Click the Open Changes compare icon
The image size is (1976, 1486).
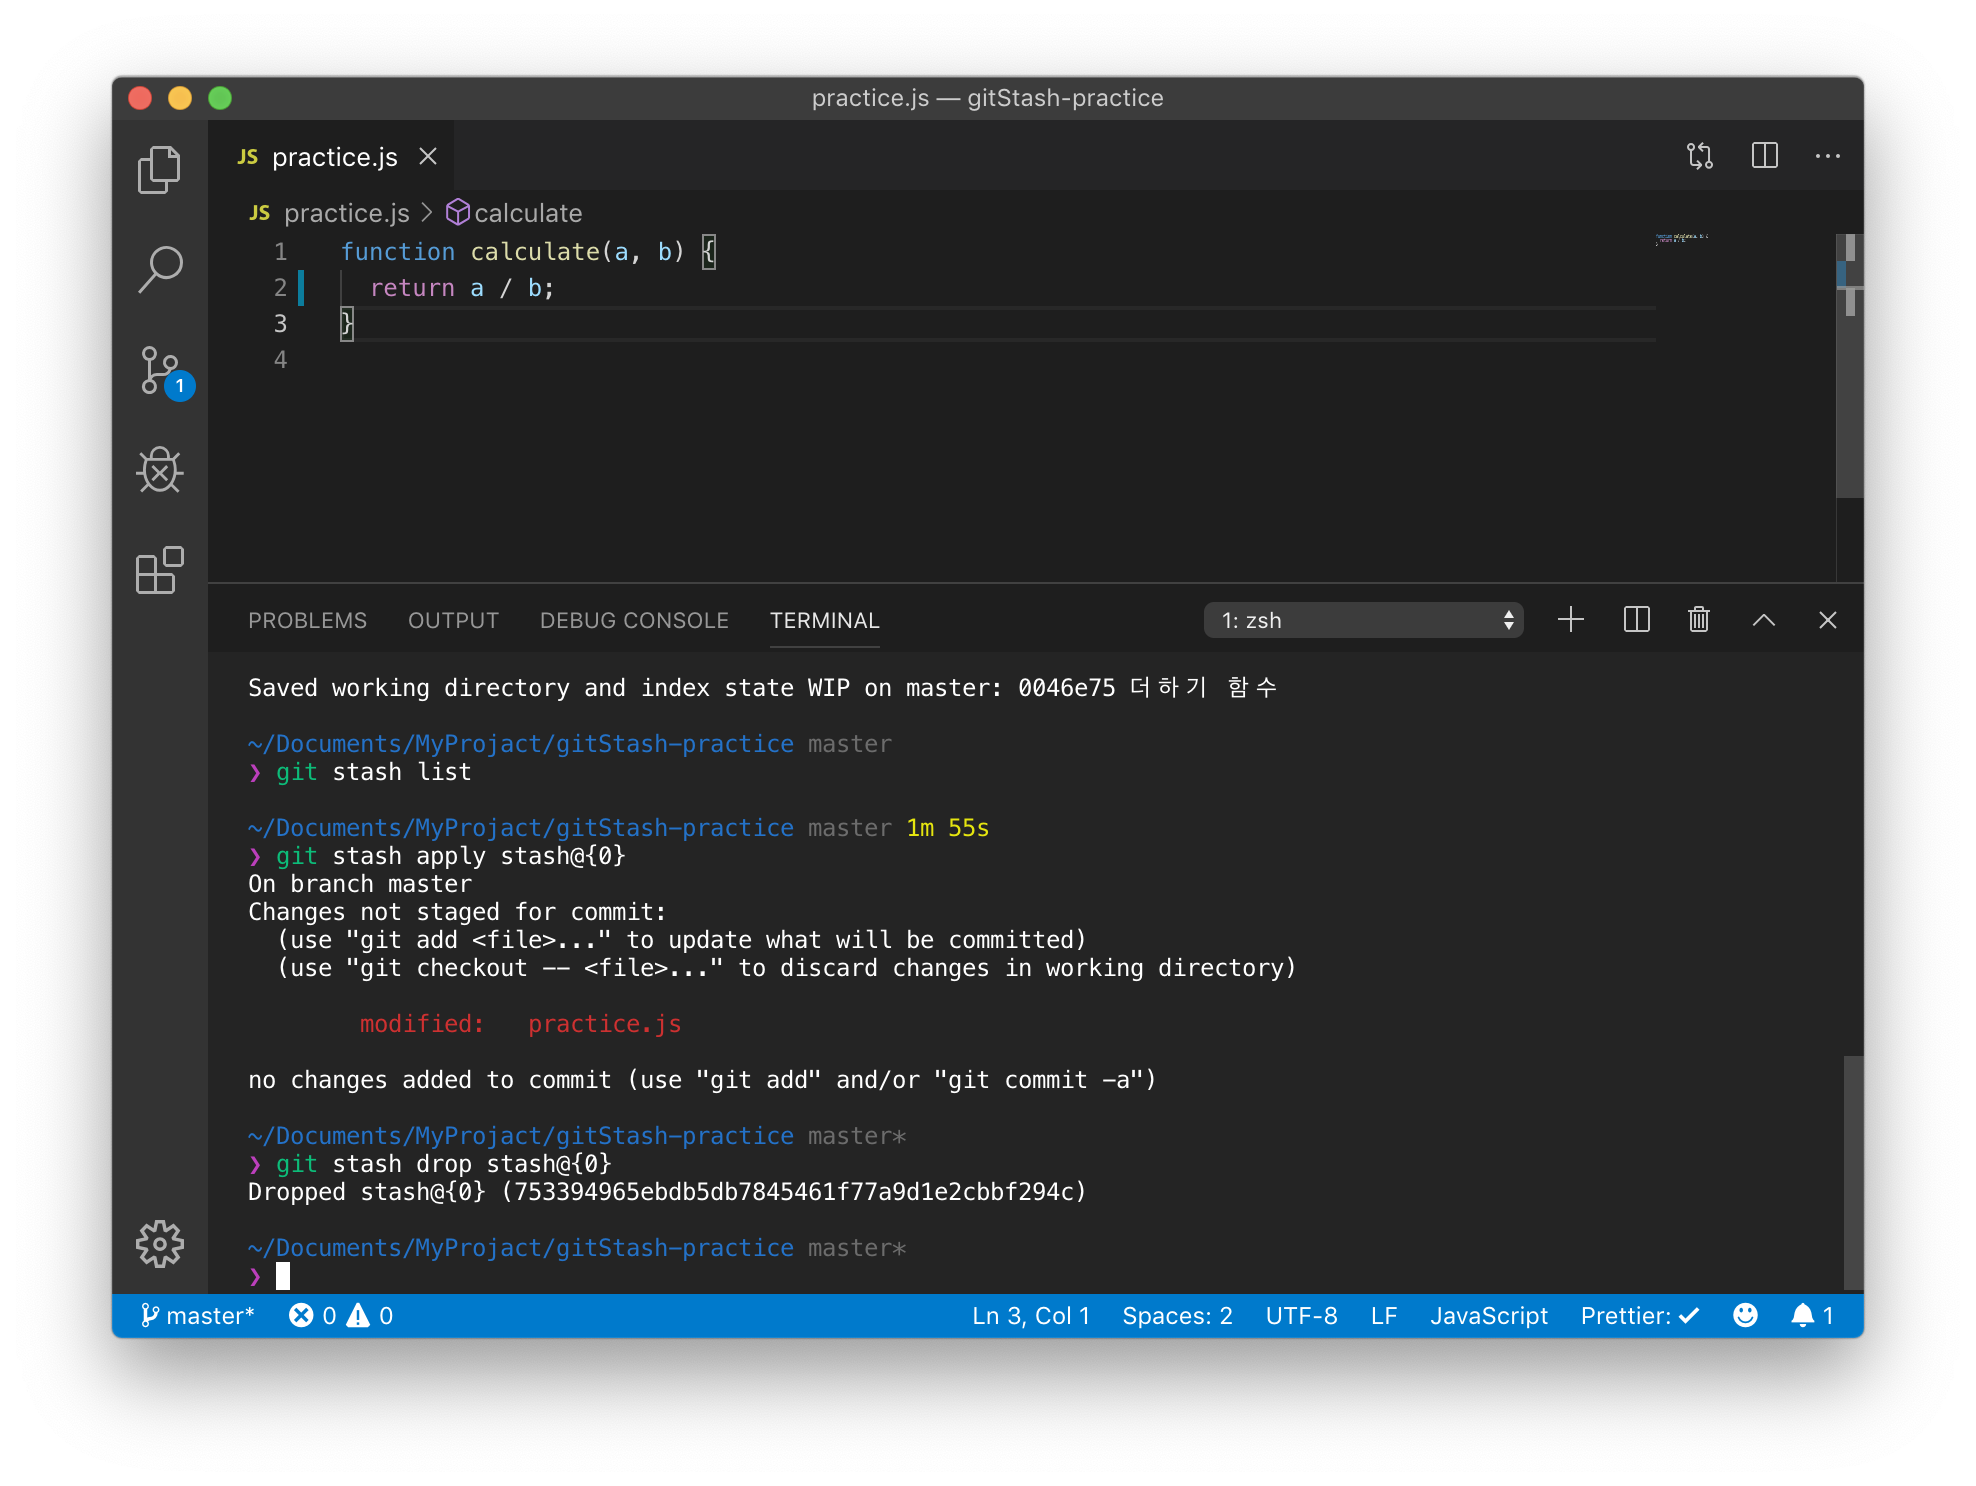pyautogui.click(x=1699, y=156)
